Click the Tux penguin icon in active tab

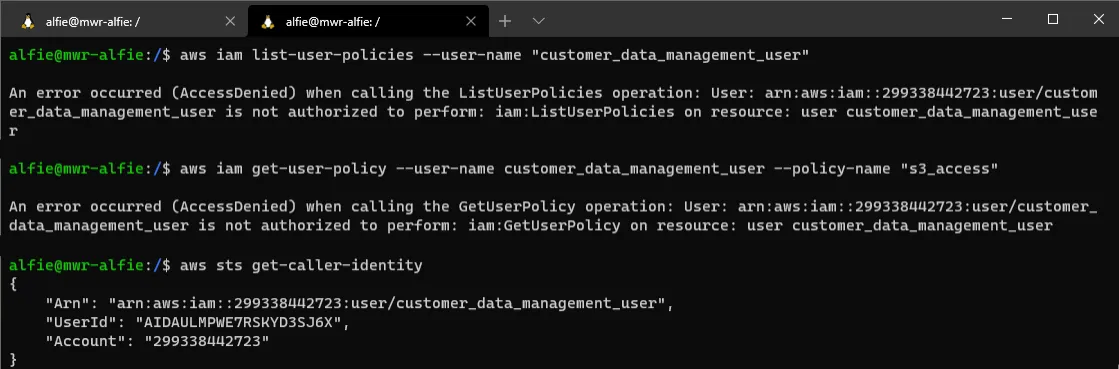click(x=268, y=21)
